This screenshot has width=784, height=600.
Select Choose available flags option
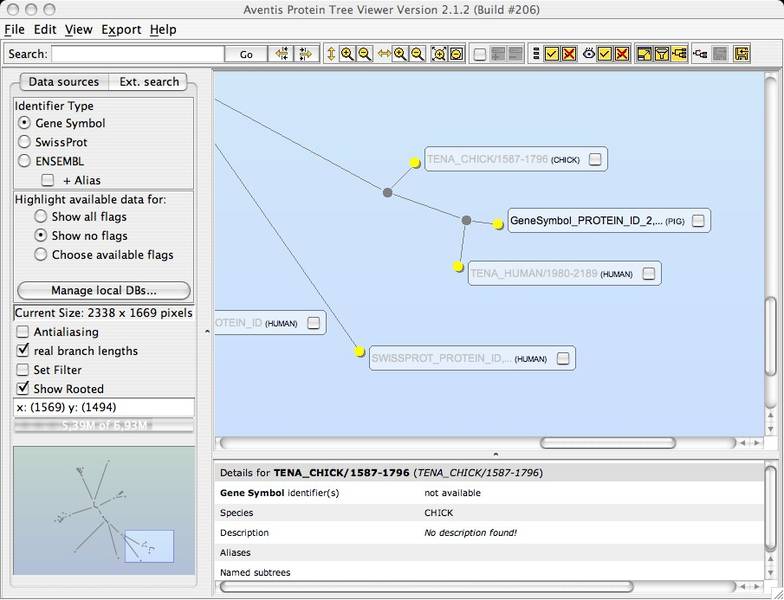pyautogui.click(x=40, y=254)
